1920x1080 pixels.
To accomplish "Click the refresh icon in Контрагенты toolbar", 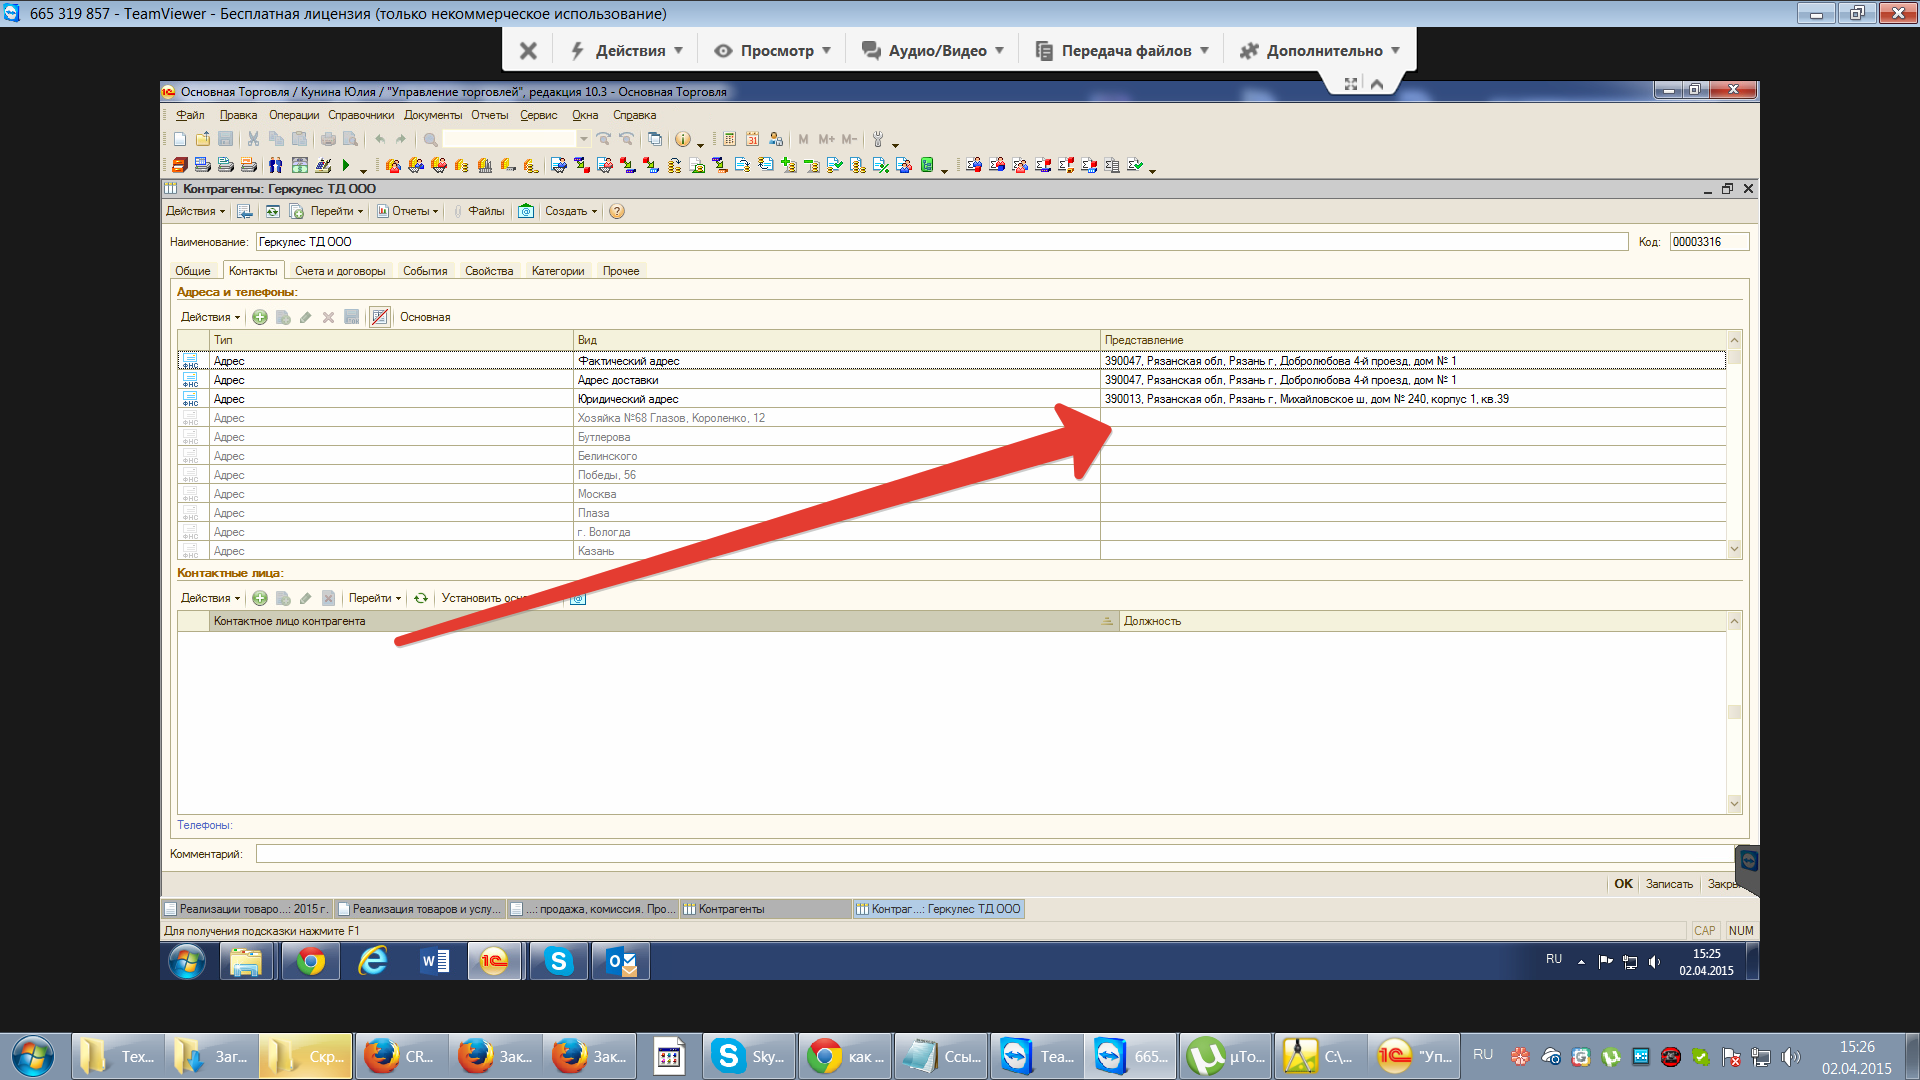I will pos(272,211).
